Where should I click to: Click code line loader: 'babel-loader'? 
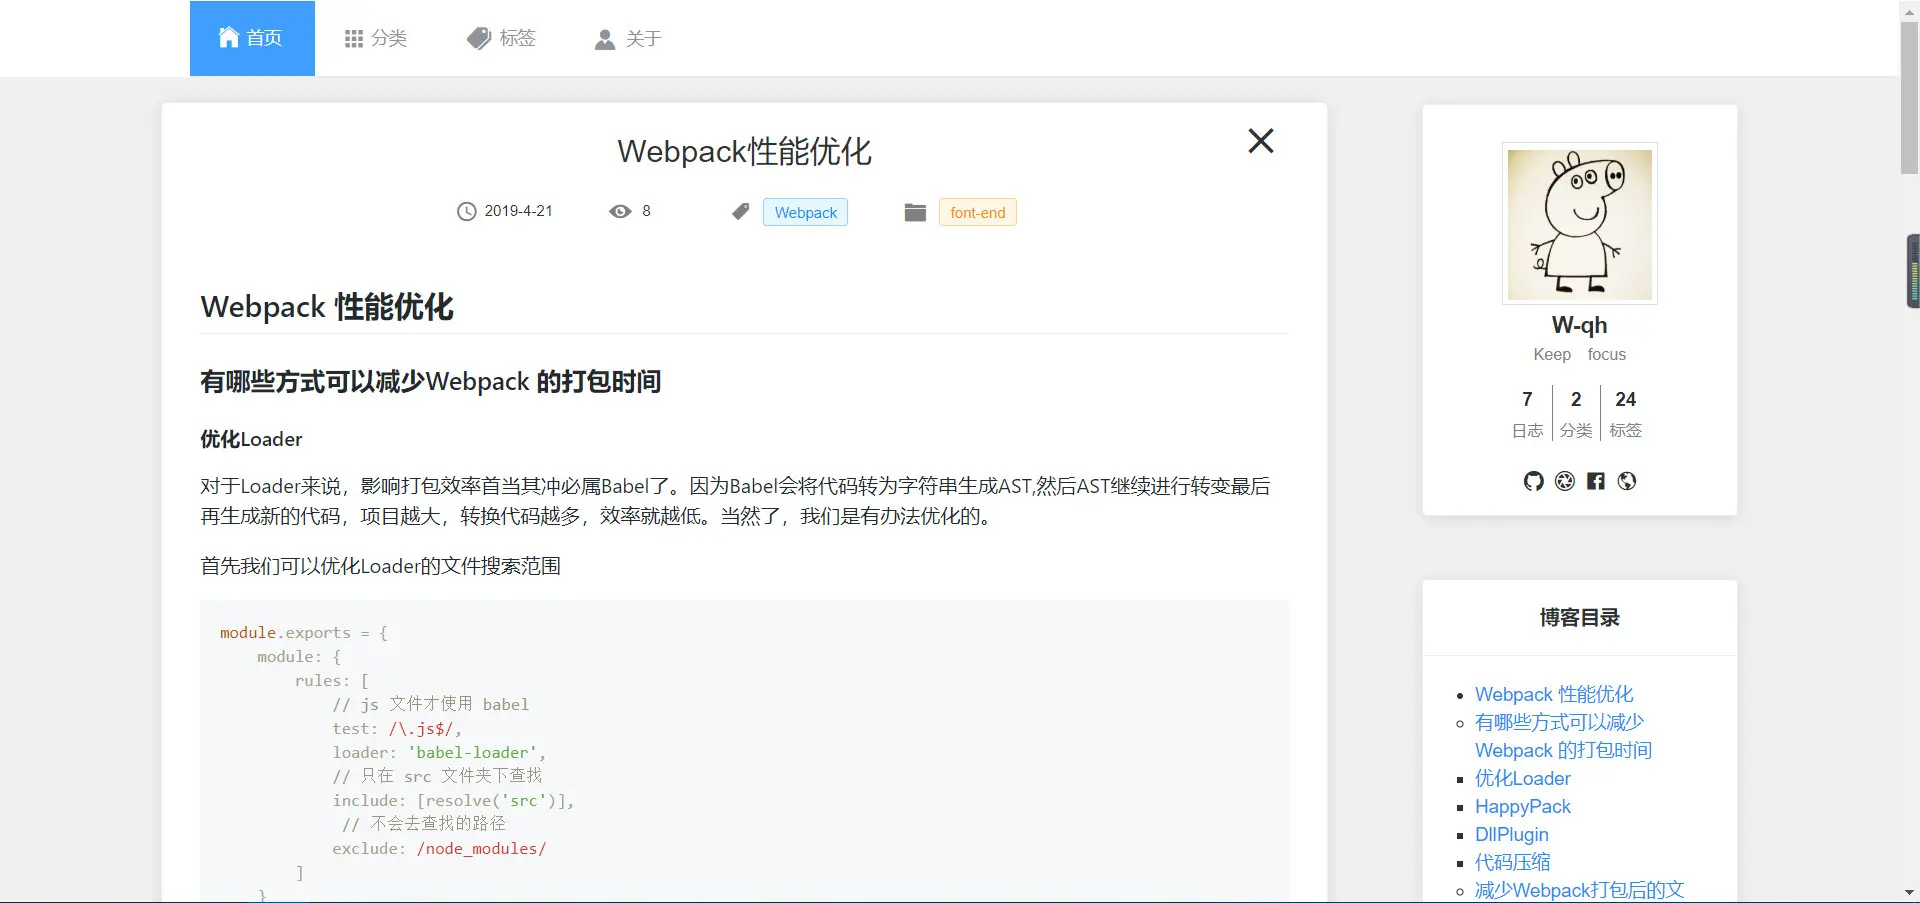pos(439,753)
